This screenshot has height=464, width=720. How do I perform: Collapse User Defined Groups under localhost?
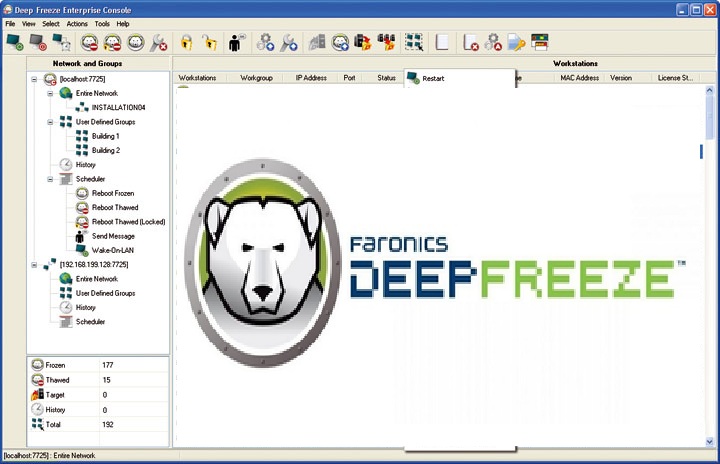coord(50,122)
